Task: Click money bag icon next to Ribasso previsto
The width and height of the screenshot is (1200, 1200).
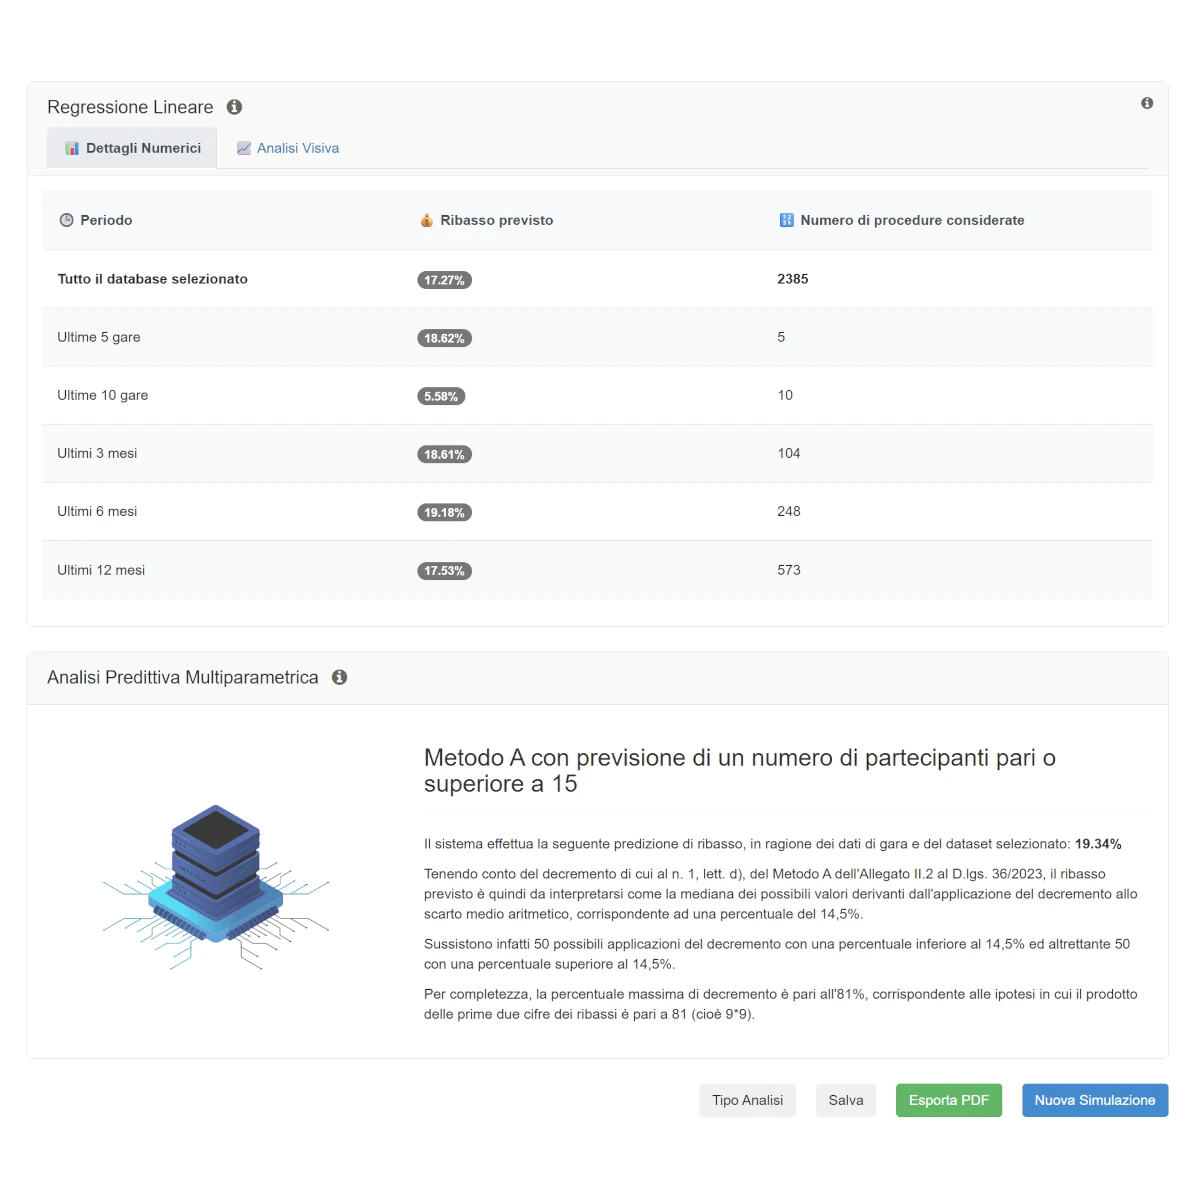Action: point(426,220)
